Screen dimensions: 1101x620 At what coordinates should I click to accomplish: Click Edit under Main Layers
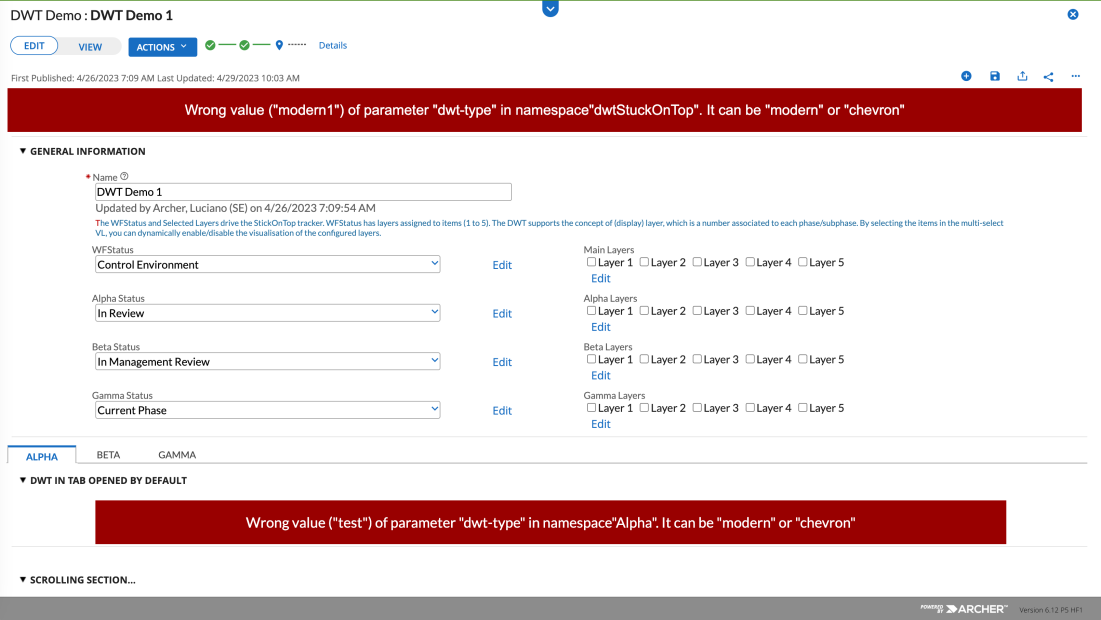pyautogui.click(x=600, y=278)
